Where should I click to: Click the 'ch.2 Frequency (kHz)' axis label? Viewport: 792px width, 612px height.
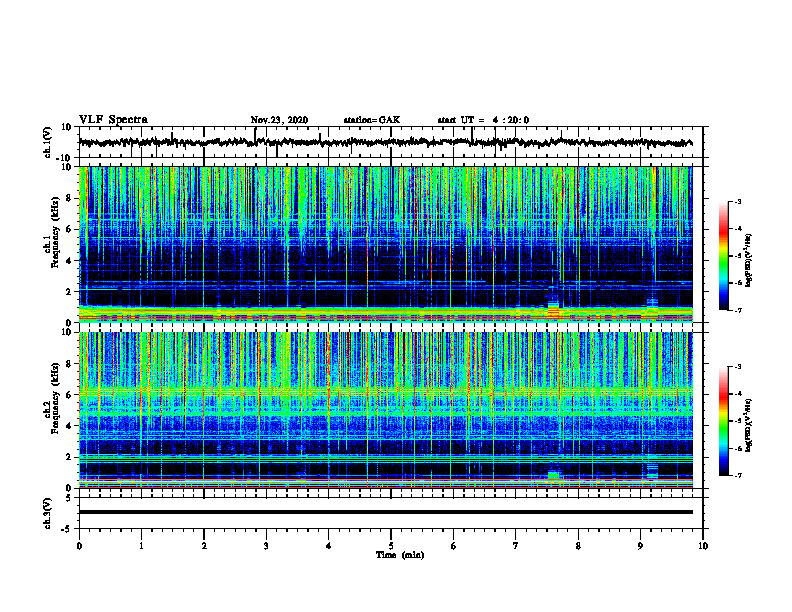[52, 398]
